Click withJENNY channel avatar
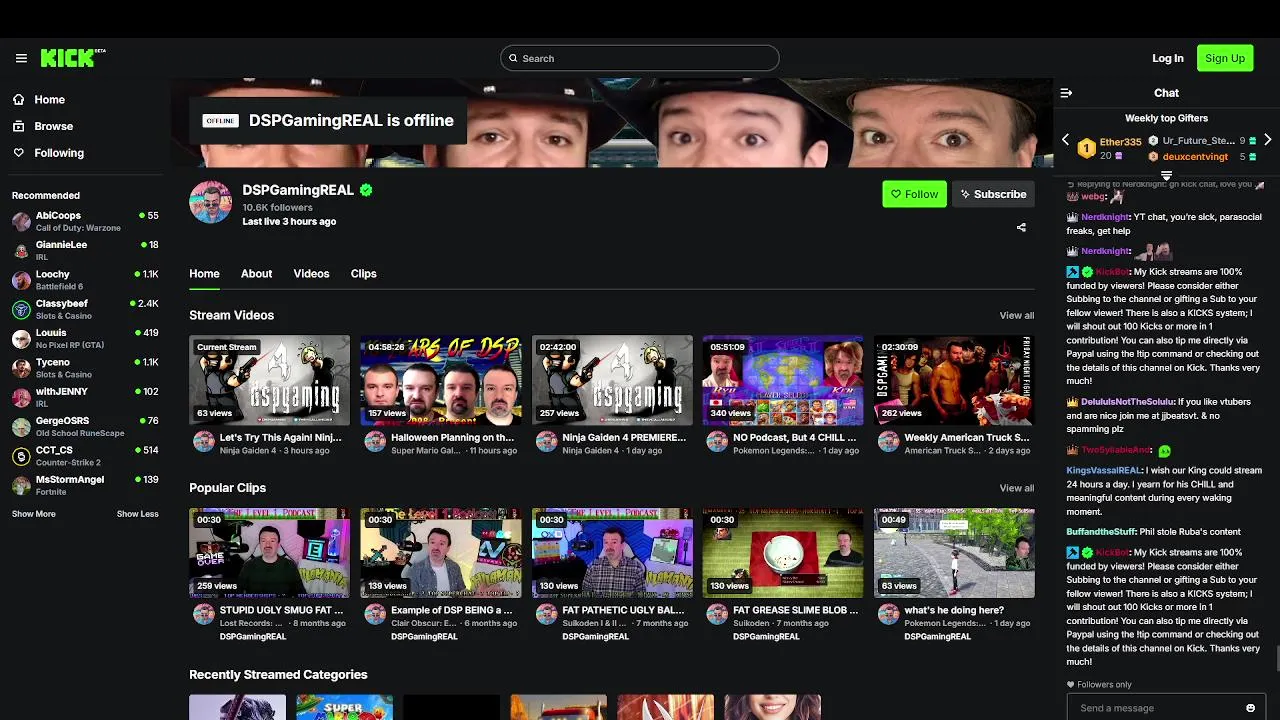 [21, 397]
